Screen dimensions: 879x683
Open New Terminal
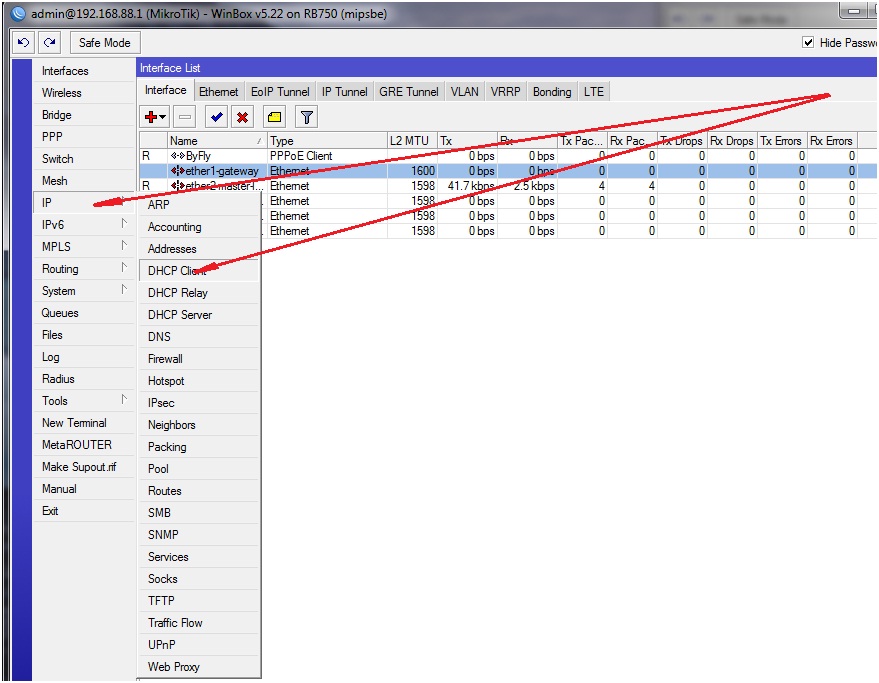point(84,423)
